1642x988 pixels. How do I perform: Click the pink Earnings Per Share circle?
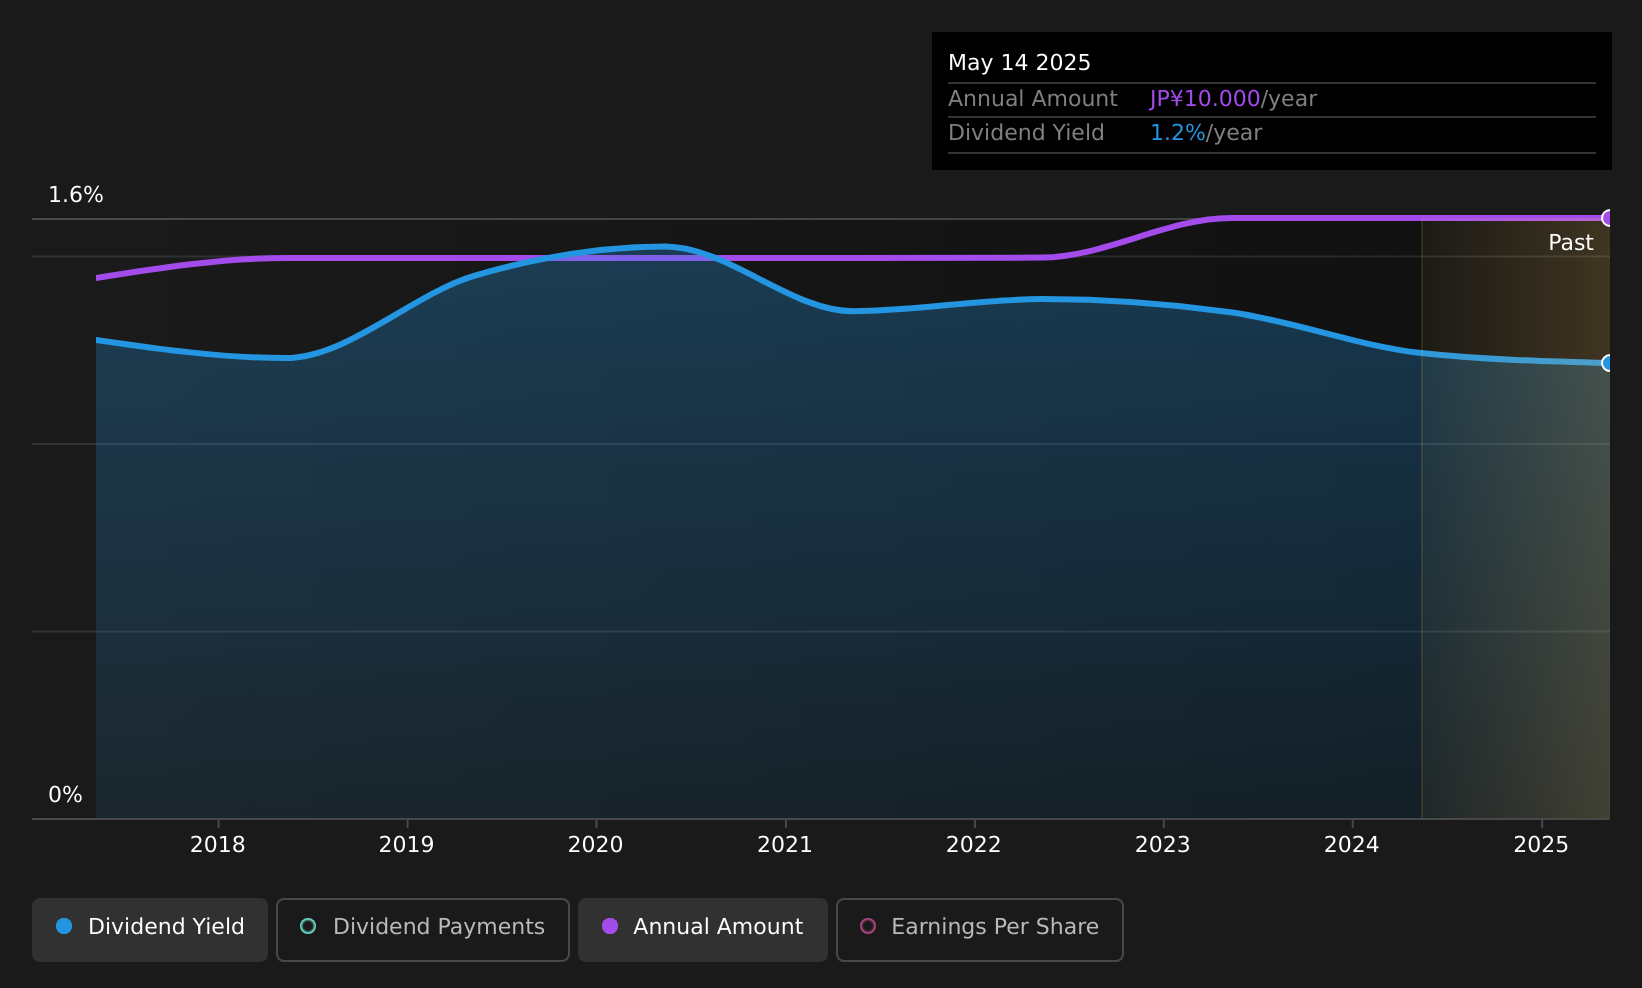(x=868, y=927)
